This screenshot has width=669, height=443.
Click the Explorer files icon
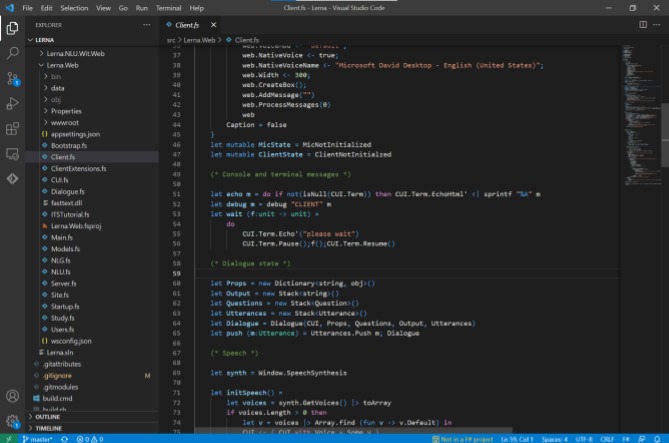[x=12, y=27]
